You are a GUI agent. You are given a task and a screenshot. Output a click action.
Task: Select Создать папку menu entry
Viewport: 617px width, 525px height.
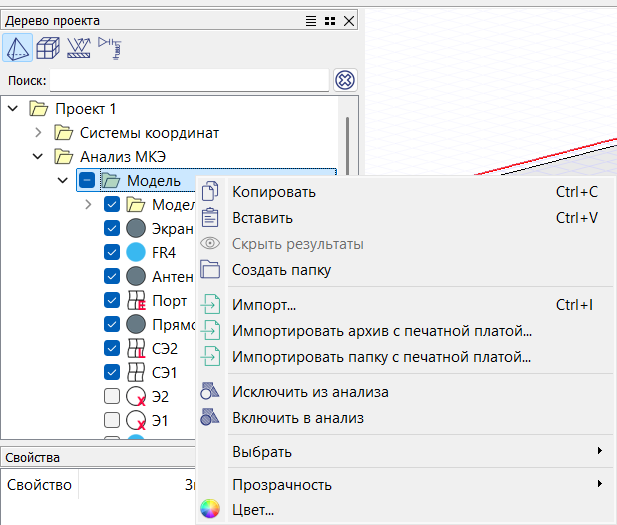click(281, 270)
